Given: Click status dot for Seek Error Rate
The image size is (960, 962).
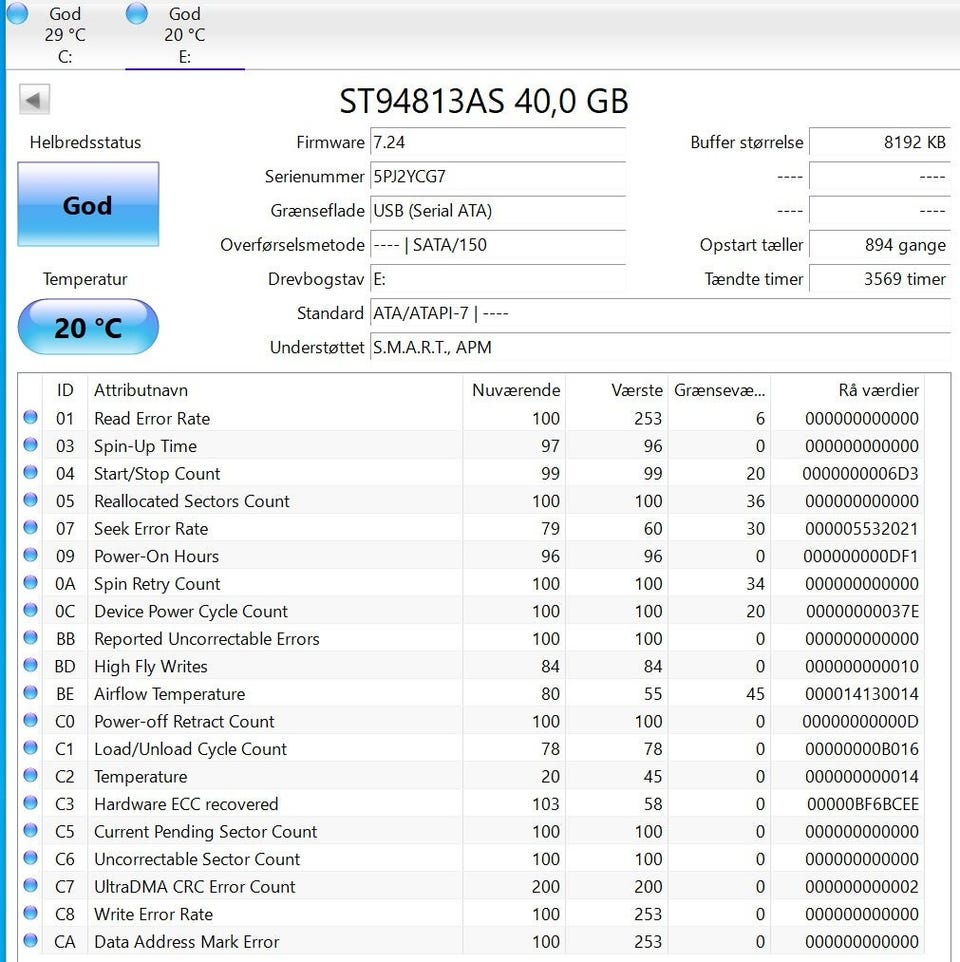Looking at the screenshot, I should tap(30, 528).
